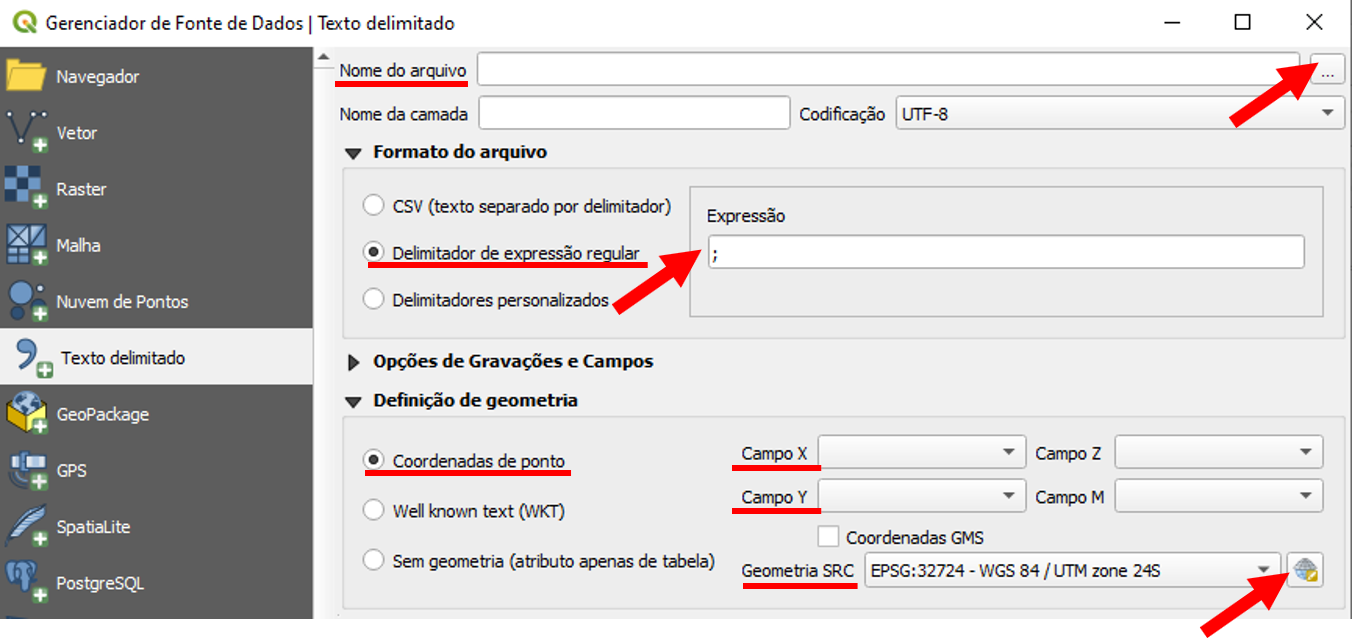The height and width of the screenshot is (639, 1358).
Task: Choose Delimitadores personalizados radio button
Action: pyautogui.click(x=374, y=299)
